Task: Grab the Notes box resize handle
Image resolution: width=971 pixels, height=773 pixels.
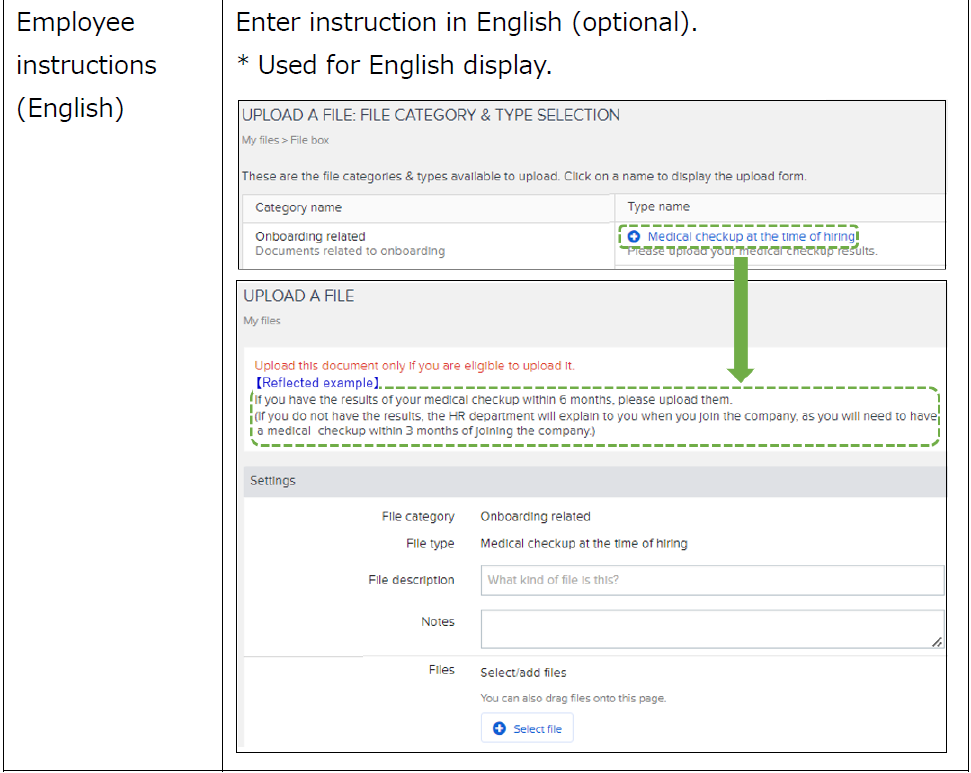Action: 937,643
